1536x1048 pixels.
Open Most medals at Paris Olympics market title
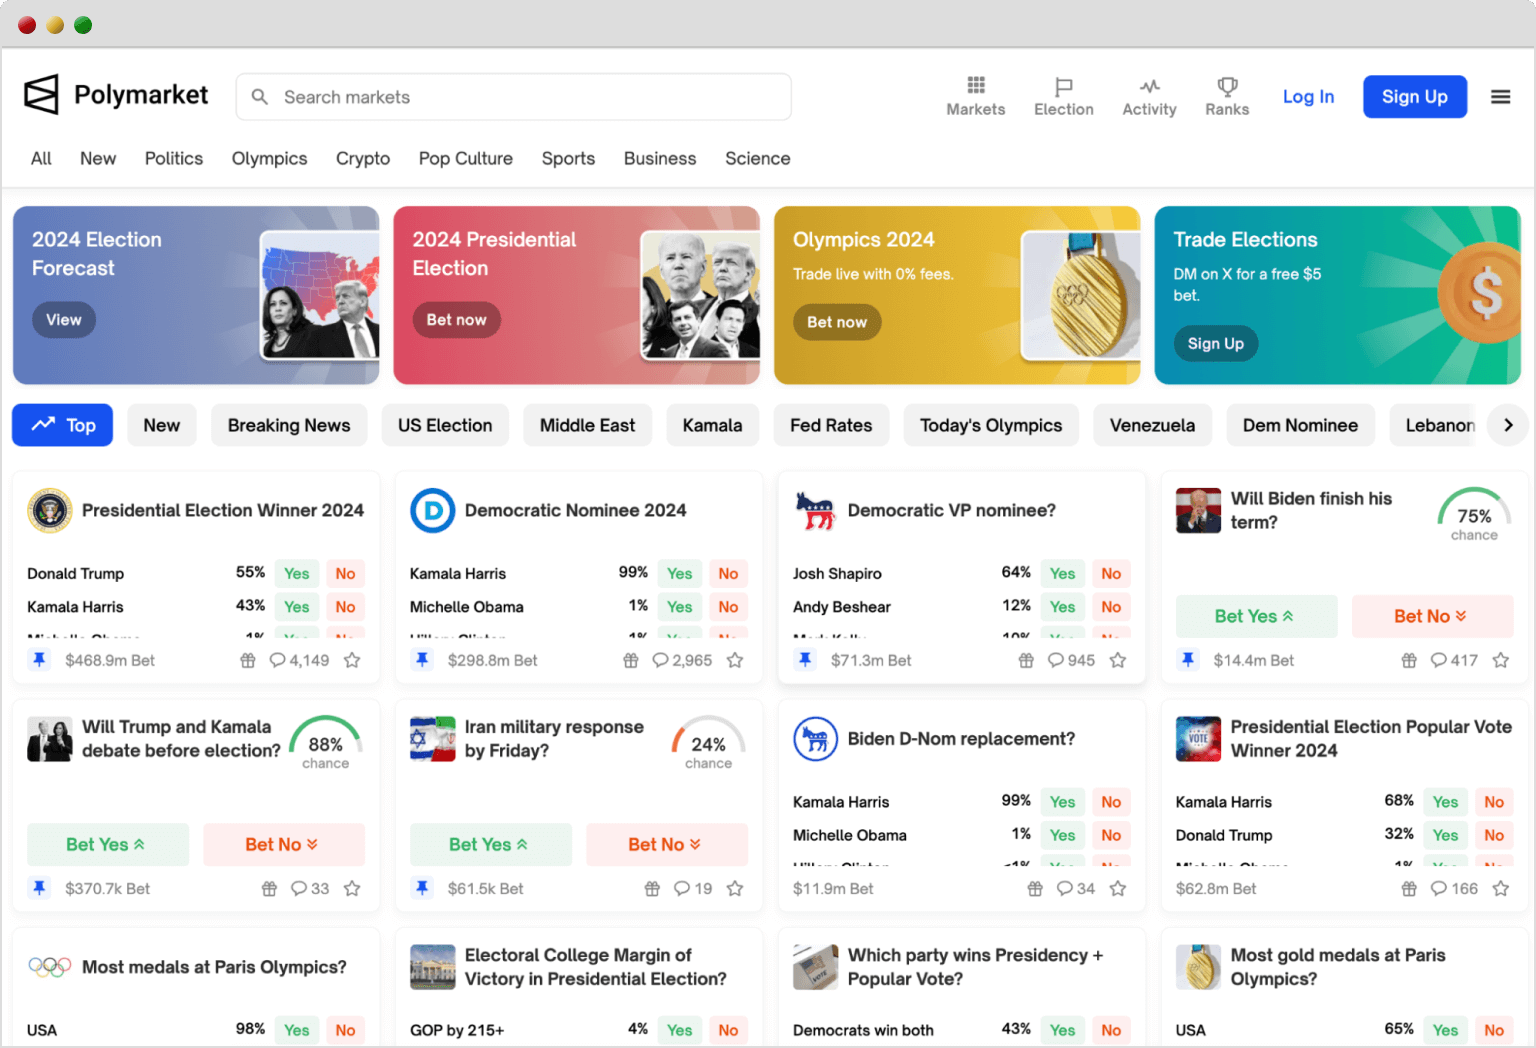[x=214, y=967]
